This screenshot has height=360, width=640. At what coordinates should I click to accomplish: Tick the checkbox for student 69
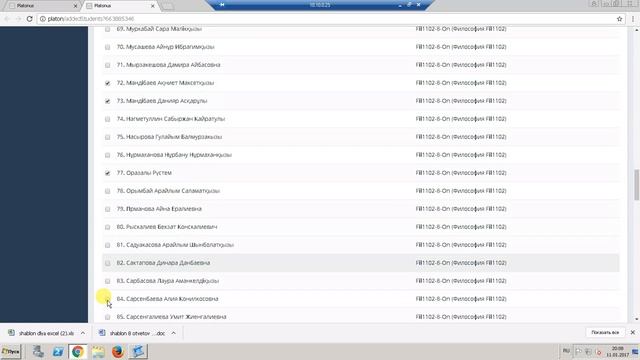pyautogui.click(x=107, y=29)
